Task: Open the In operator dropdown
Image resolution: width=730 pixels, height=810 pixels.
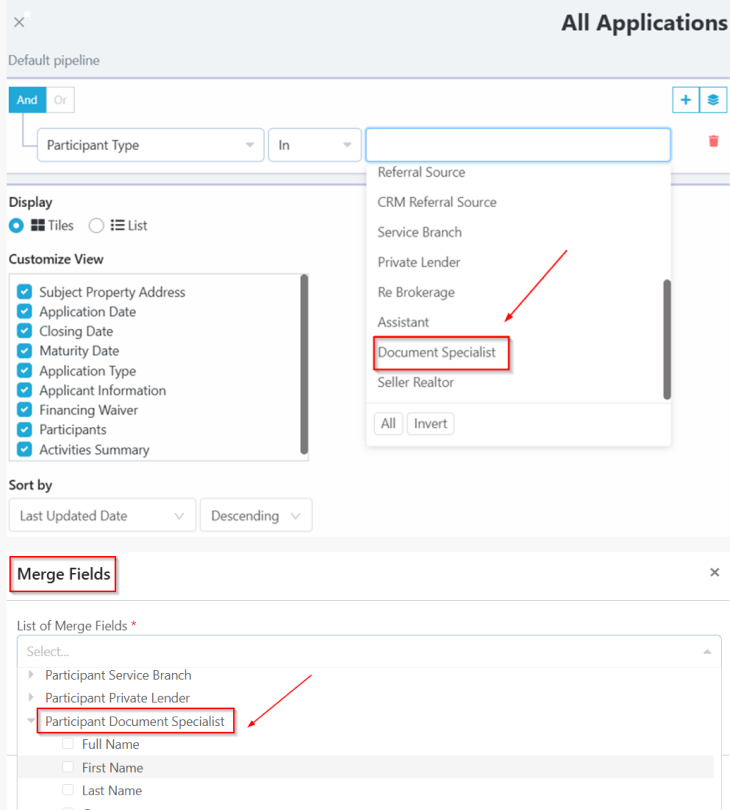Action: [314, 145]
